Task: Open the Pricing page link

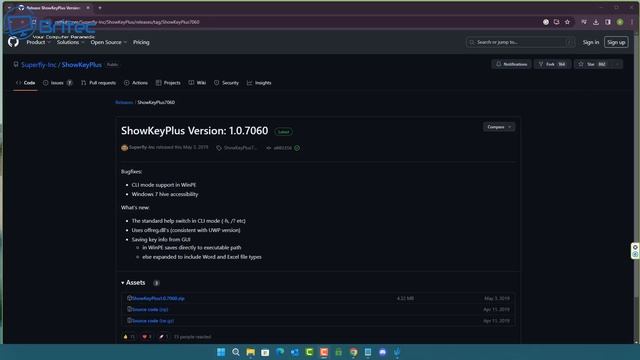Action: click(x=141, y=42)
